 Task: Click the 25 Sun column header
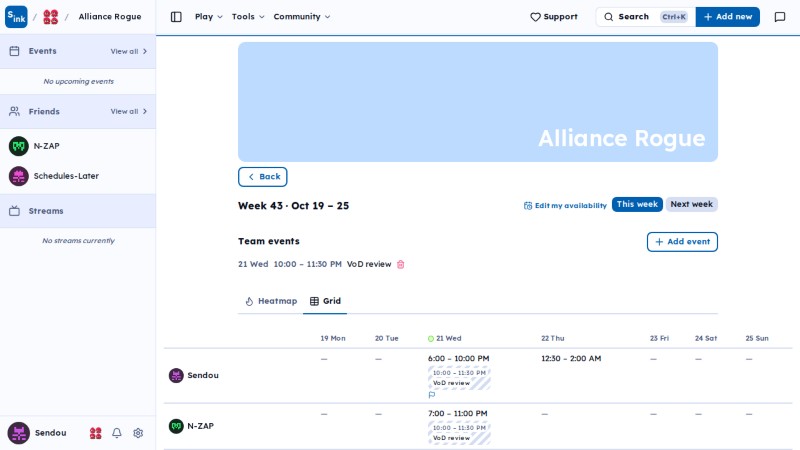(757, 338)
